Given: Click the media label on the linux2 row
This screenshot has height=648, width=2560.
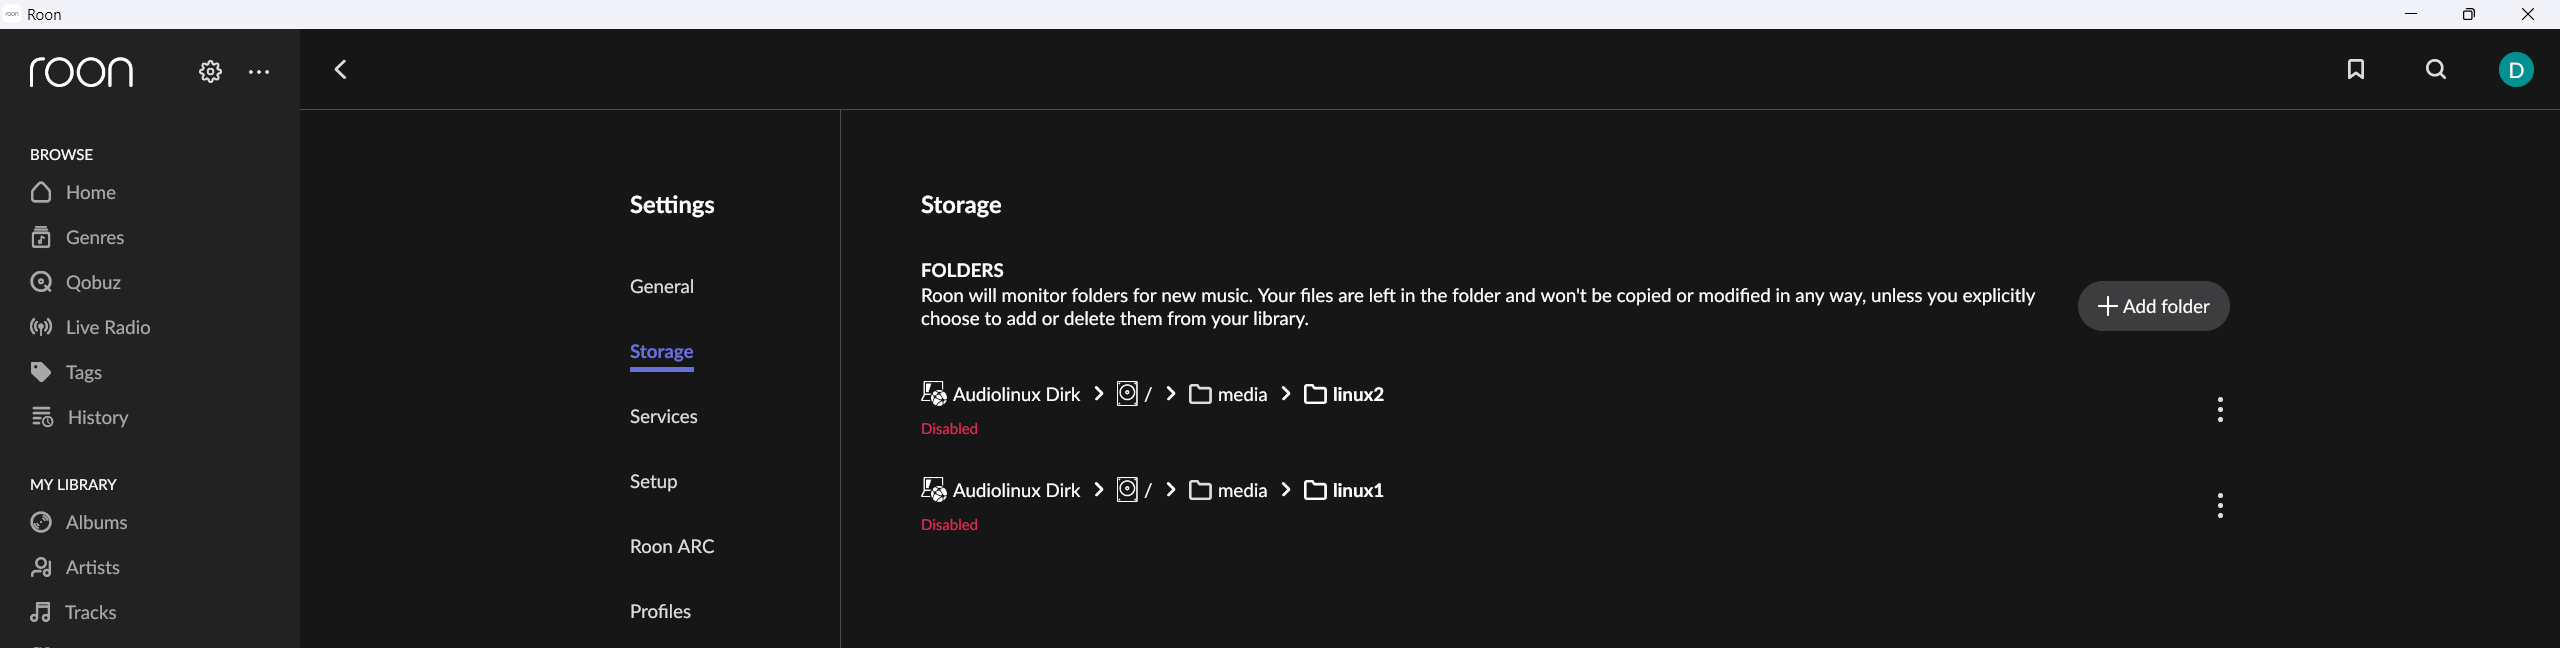Looking at the screenshot, I should [1242, 394].
